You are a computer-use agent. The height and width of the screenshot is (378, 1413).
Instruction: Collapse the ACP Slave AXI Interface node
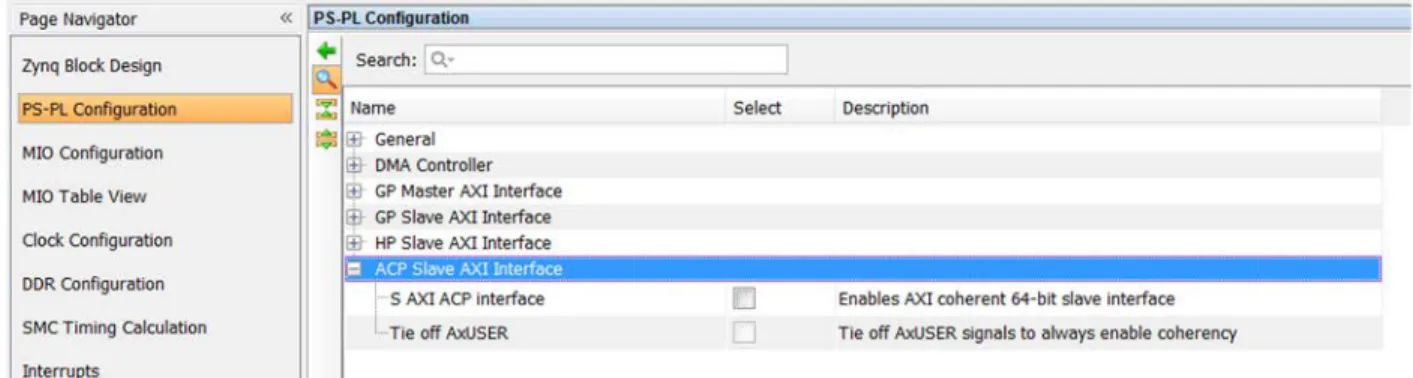354,269
